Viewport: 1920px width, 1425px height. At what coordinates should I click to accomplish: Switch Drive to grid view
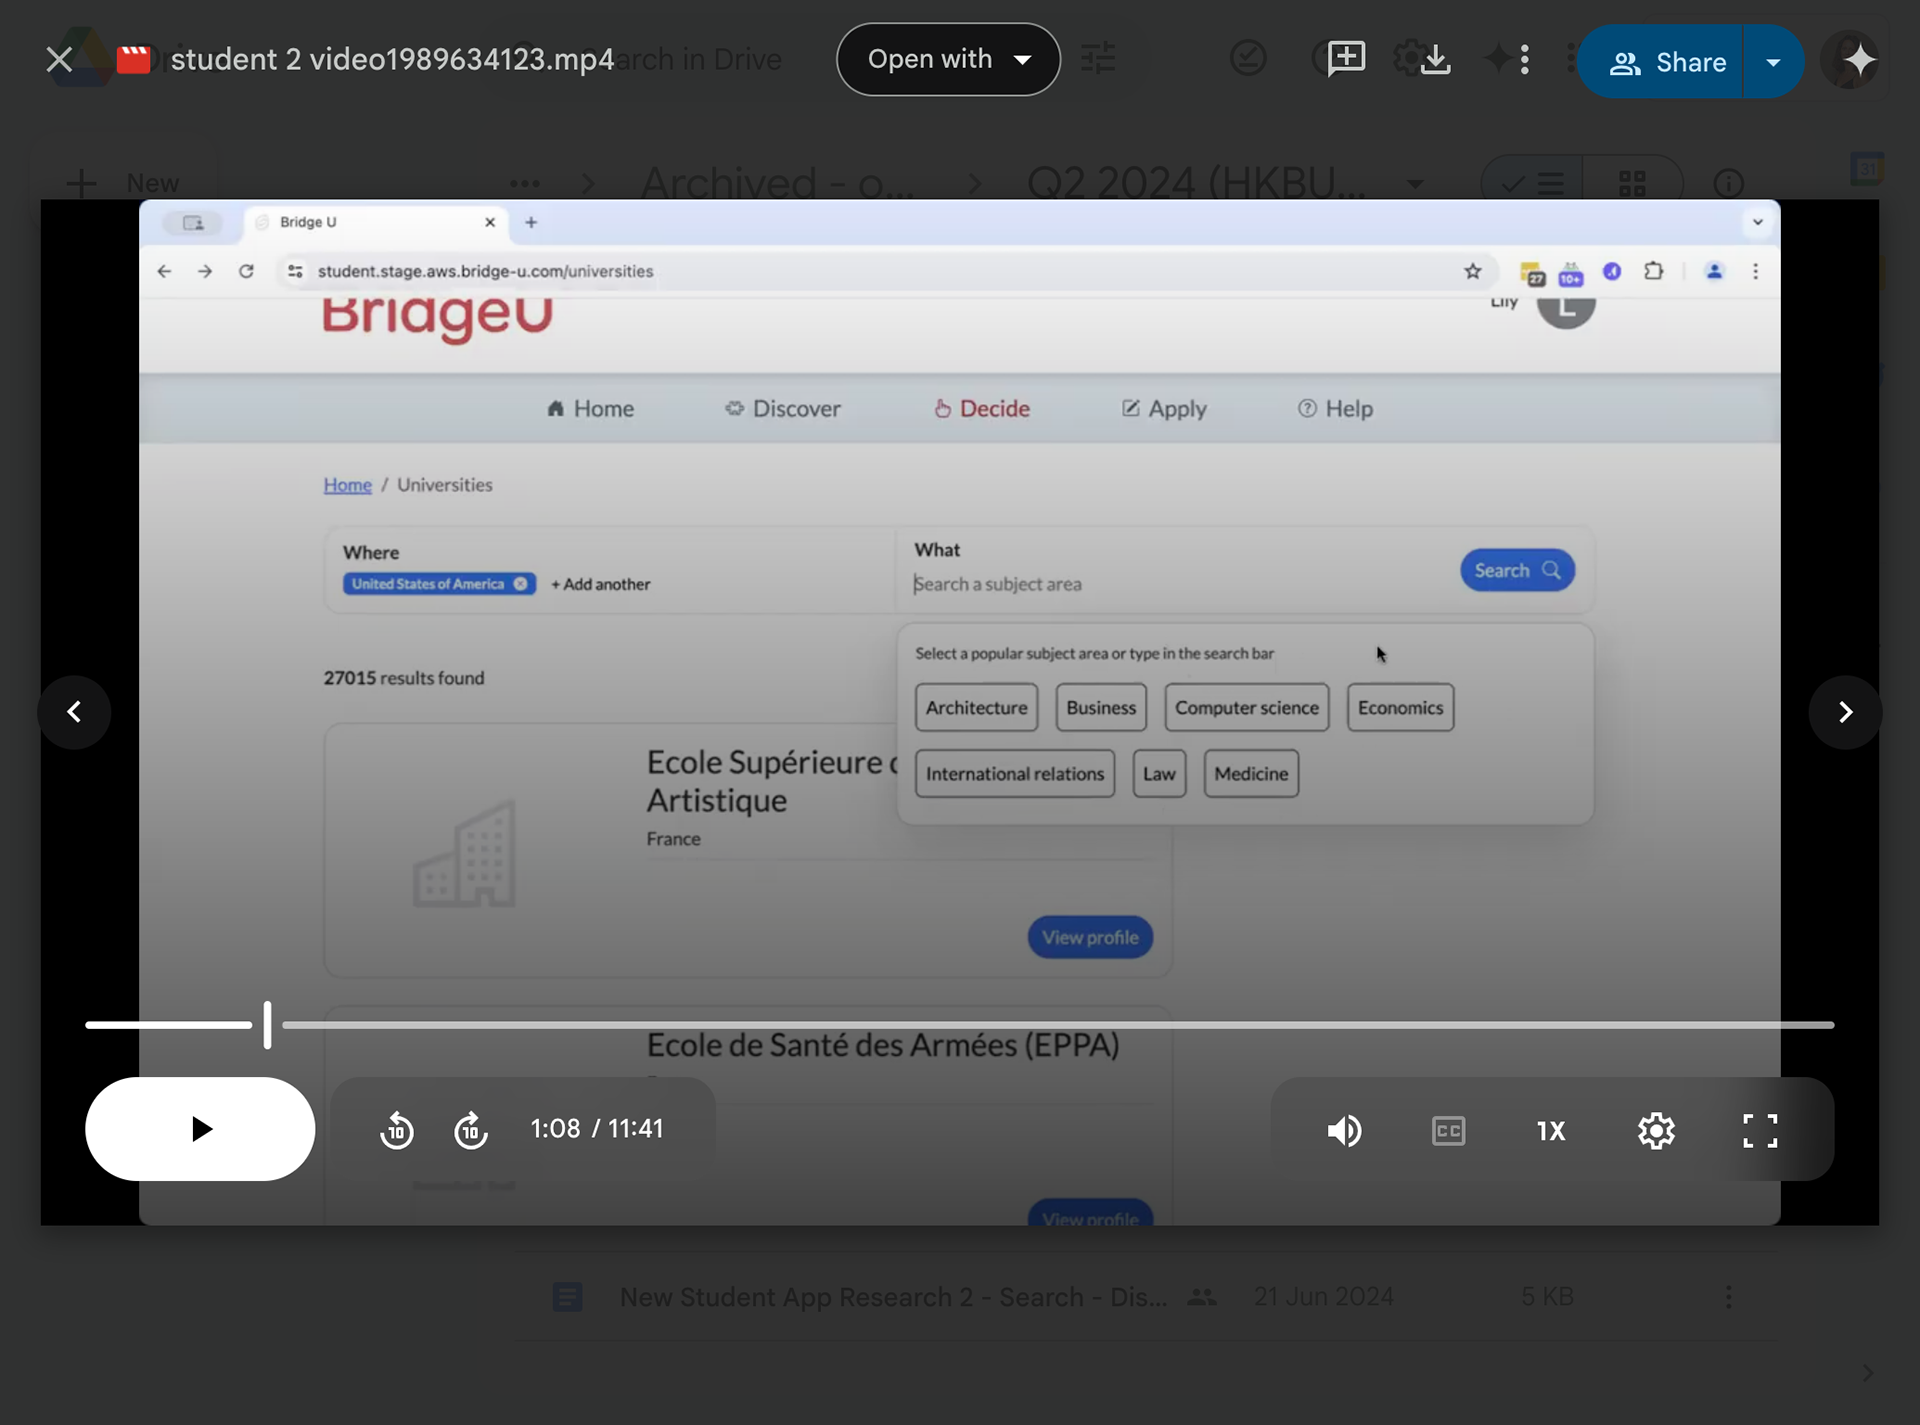click(x=1632, y=184)
